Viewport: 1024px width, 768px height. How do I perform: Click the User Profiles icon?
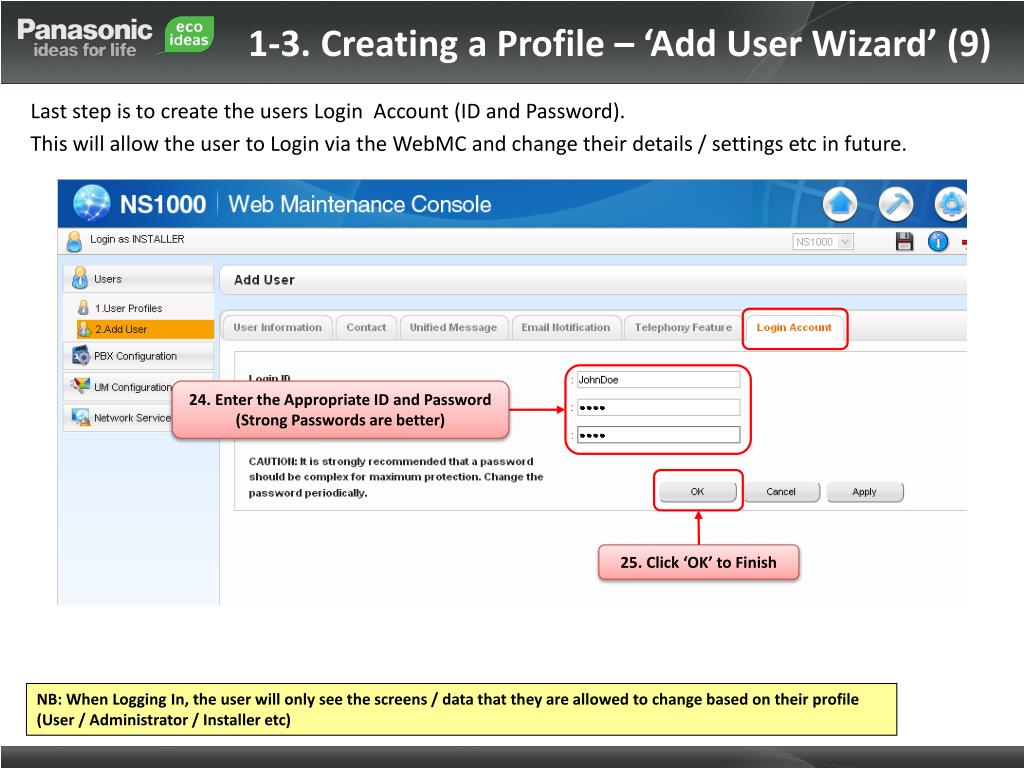coord(84,308)
